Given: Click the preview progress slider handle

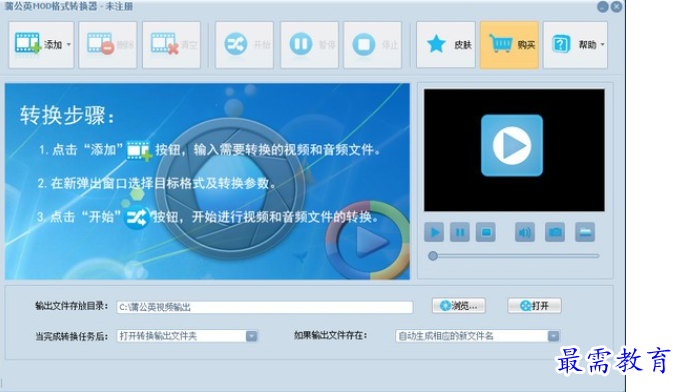Looking at the screenshot, I should click(433, 256).
